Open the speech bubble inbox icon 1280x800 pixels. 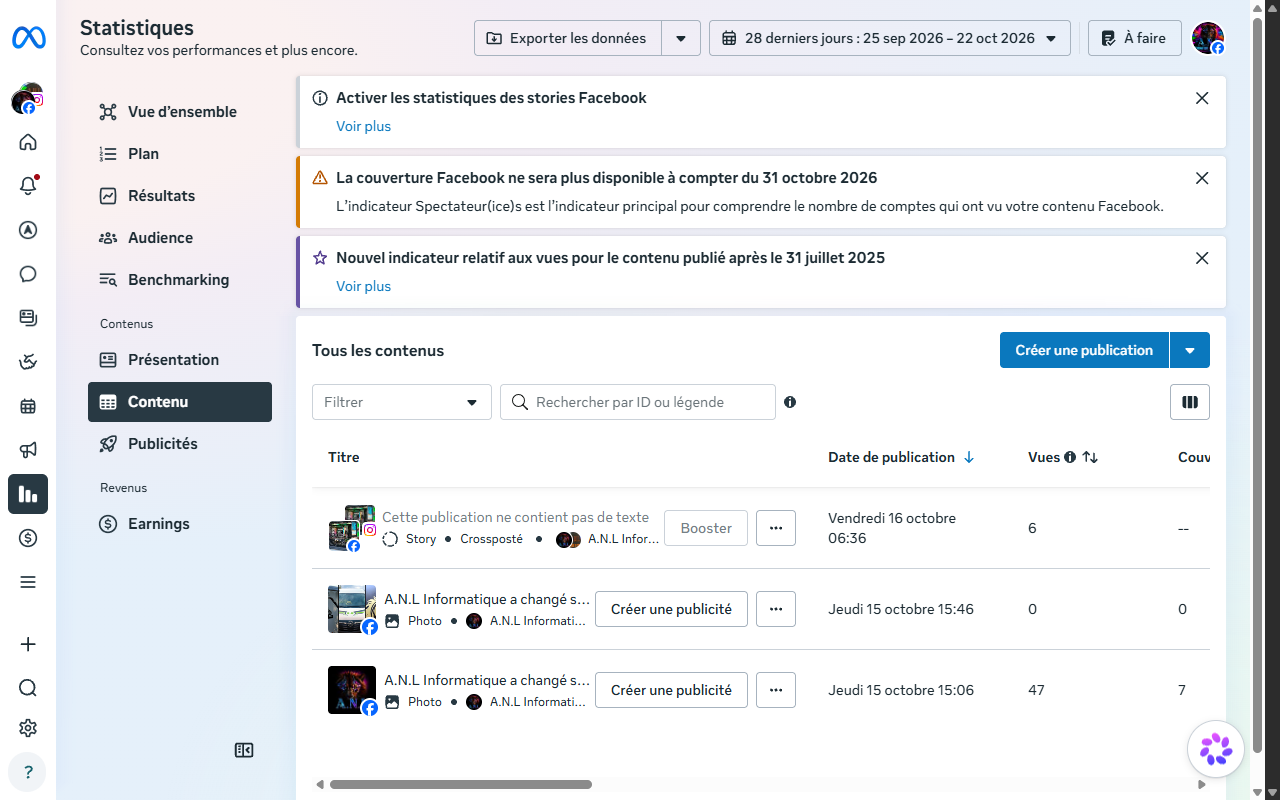28,274
